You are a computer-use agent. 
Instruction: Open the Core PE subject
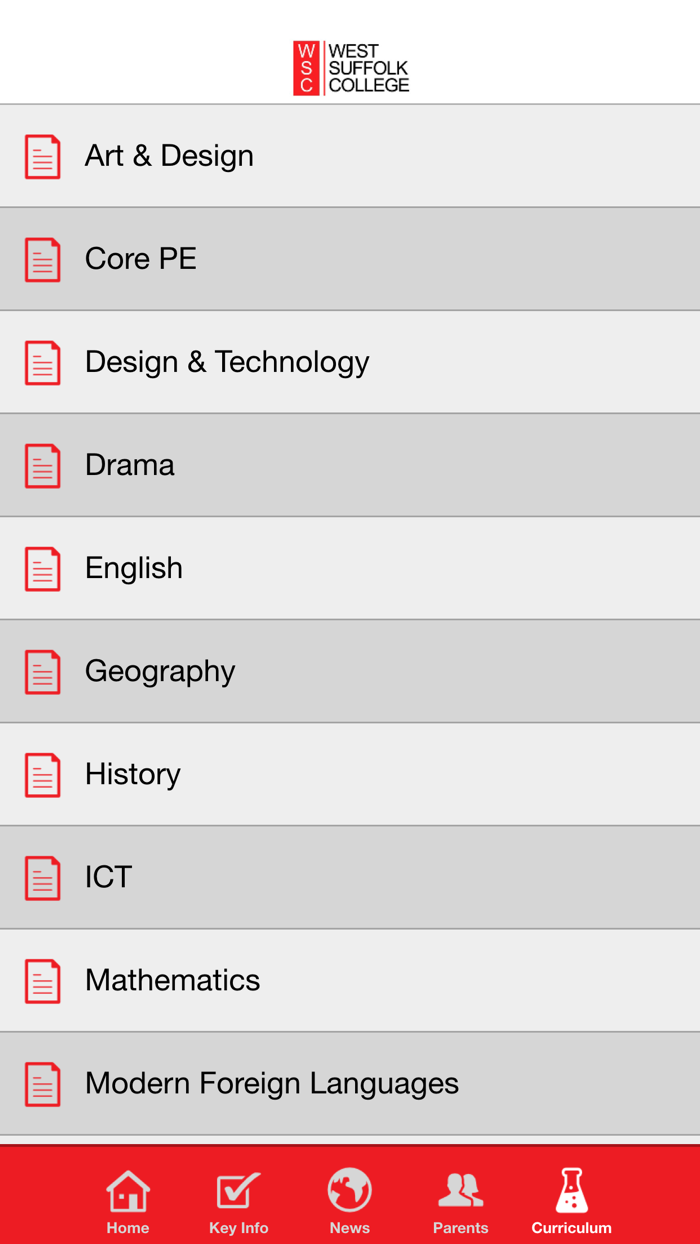(x=141, y=259)
